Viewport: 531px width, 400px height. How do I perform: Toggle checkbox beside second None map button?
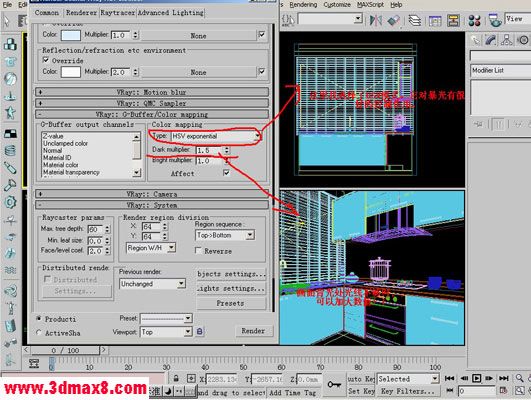click(262, 71)
